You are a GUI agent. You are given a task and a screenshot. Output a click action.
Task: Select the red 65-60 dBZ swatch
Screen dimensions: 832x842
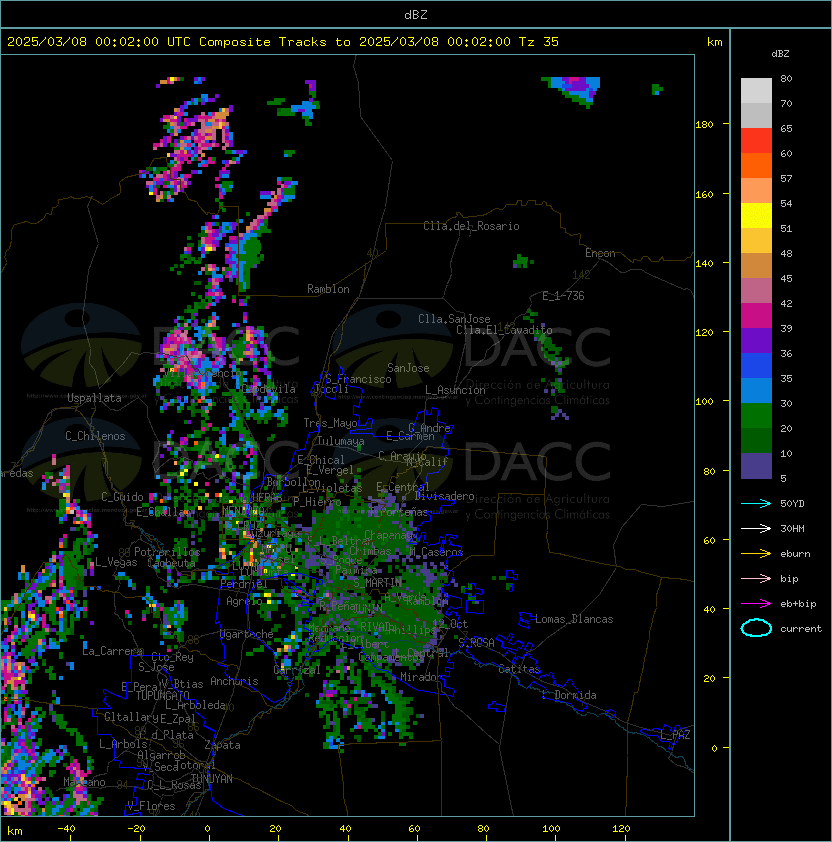click(x=756, y=141)
